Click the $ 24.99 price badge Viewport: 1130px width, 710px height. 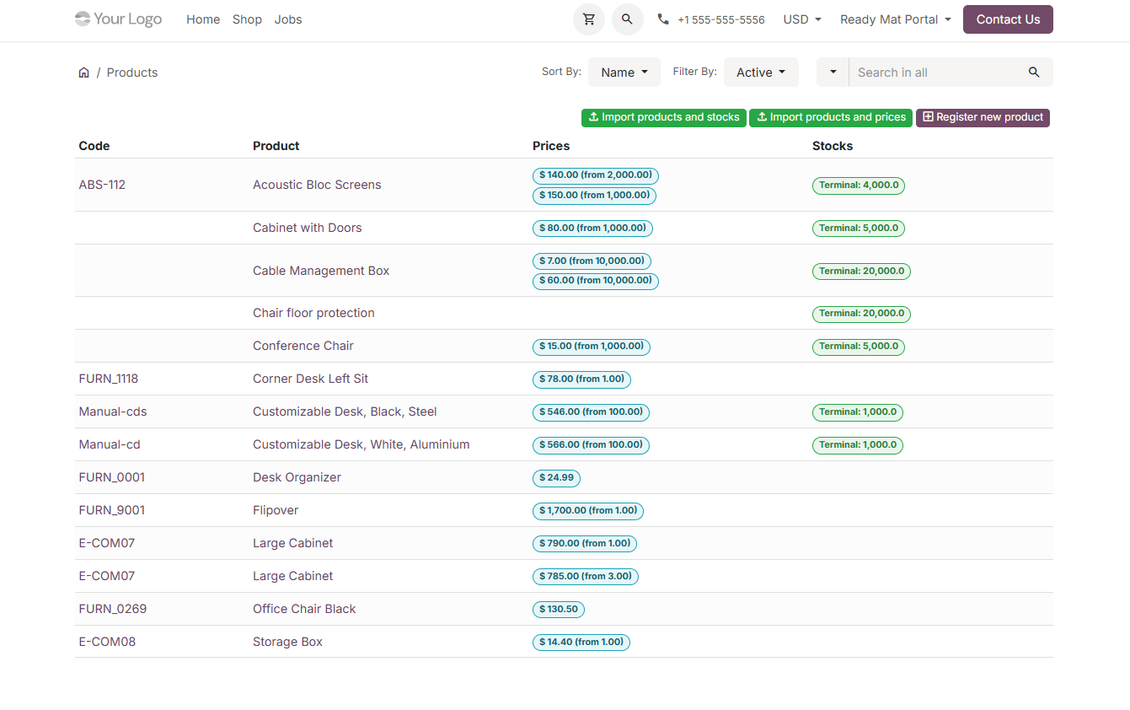pos(556,478)
